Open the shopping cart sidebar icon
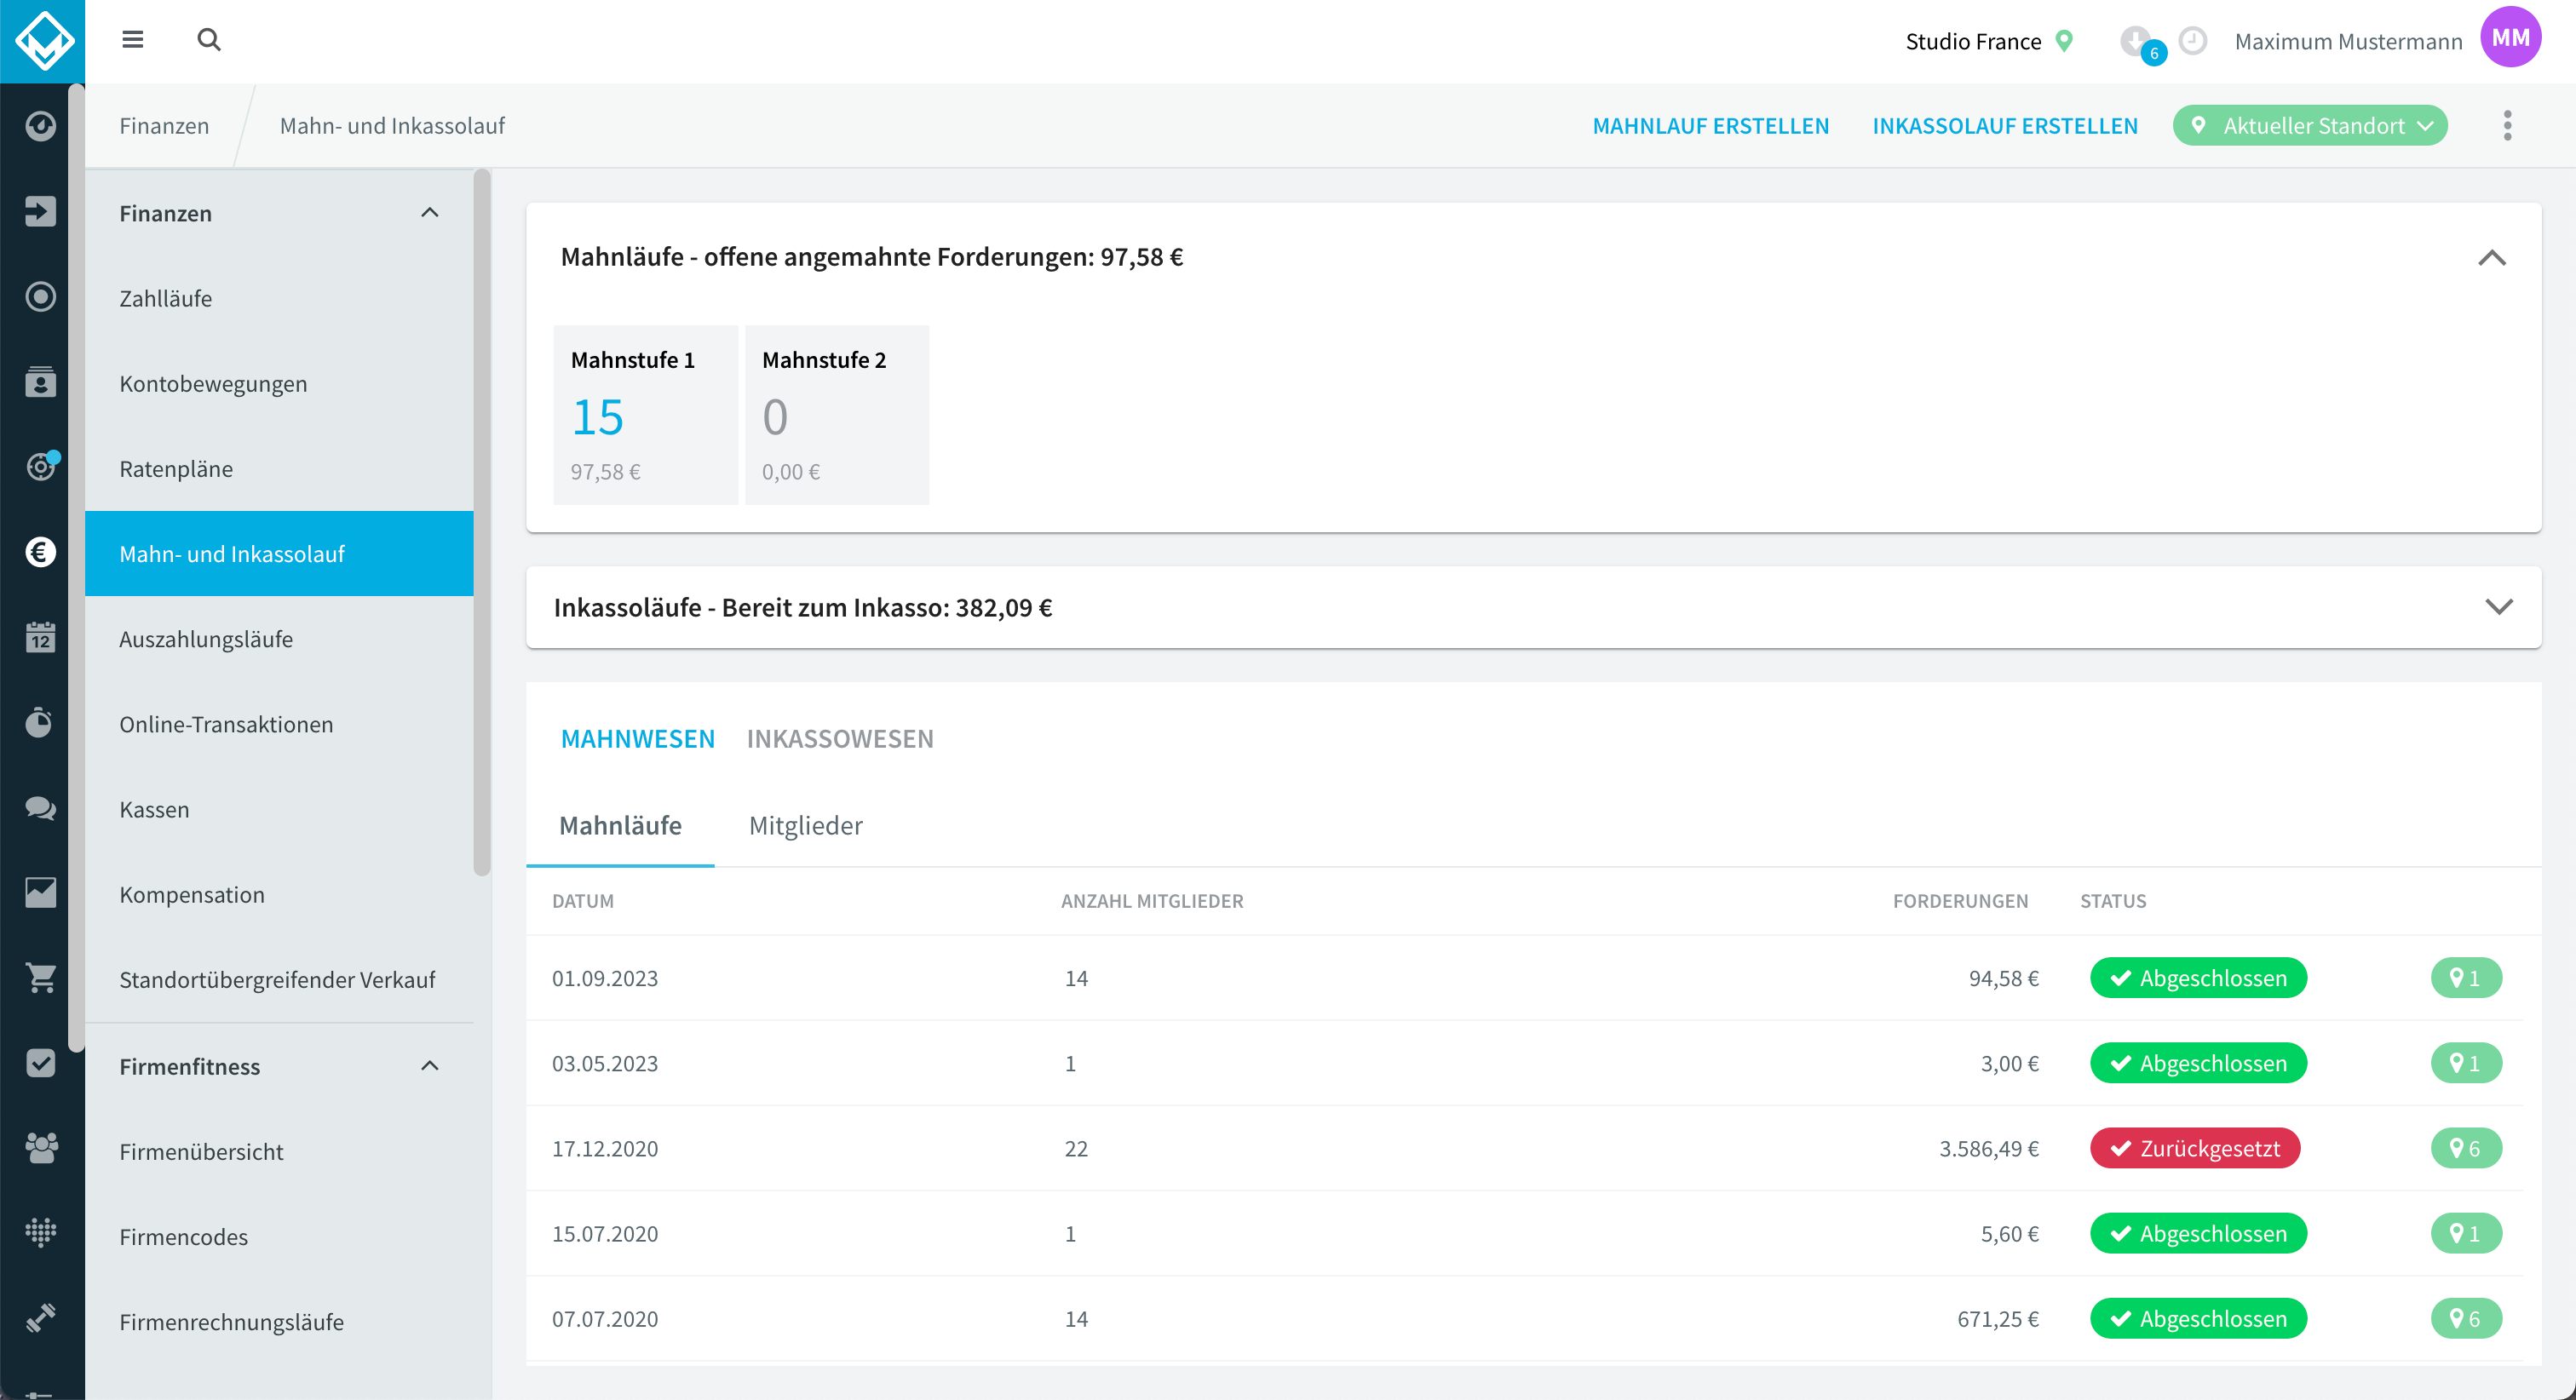The height and width of the screenshot is (1400, 2576). pyautogui.click(x=41, y=977)
